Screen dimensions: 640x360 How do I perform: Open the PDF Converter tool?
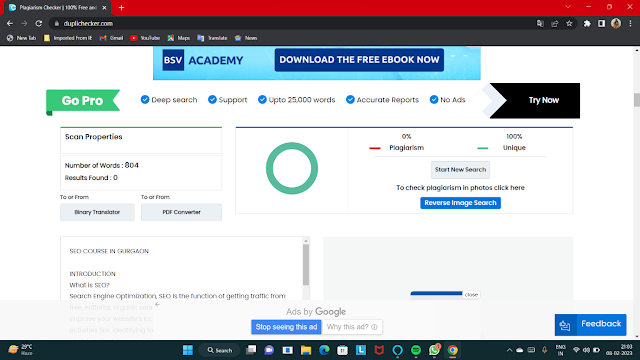click(182, 212)
